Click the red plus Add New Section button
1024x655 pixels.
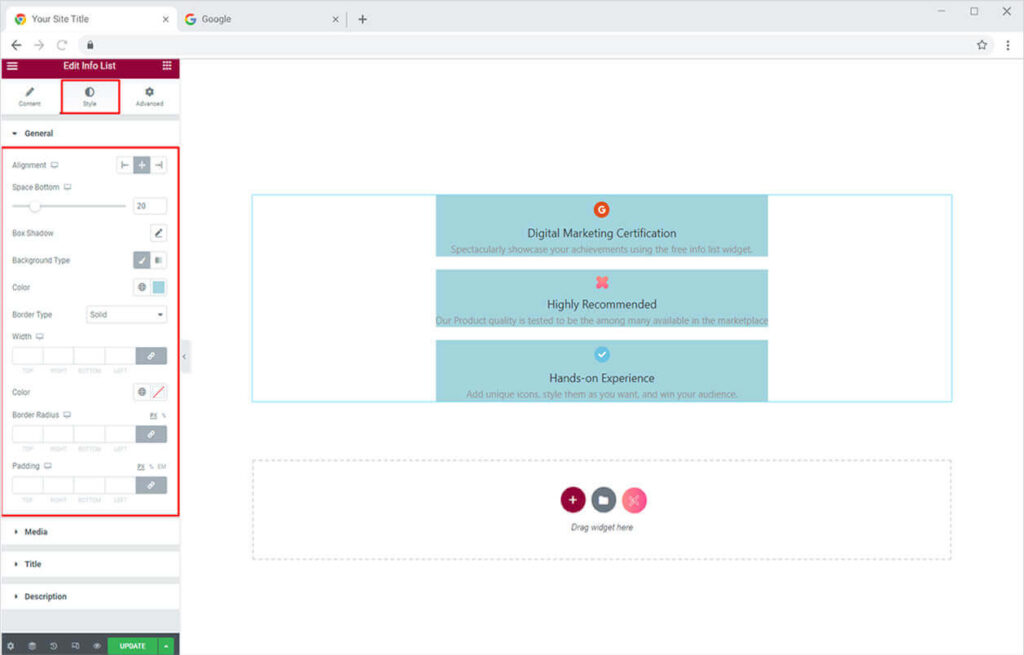[572, 500]
